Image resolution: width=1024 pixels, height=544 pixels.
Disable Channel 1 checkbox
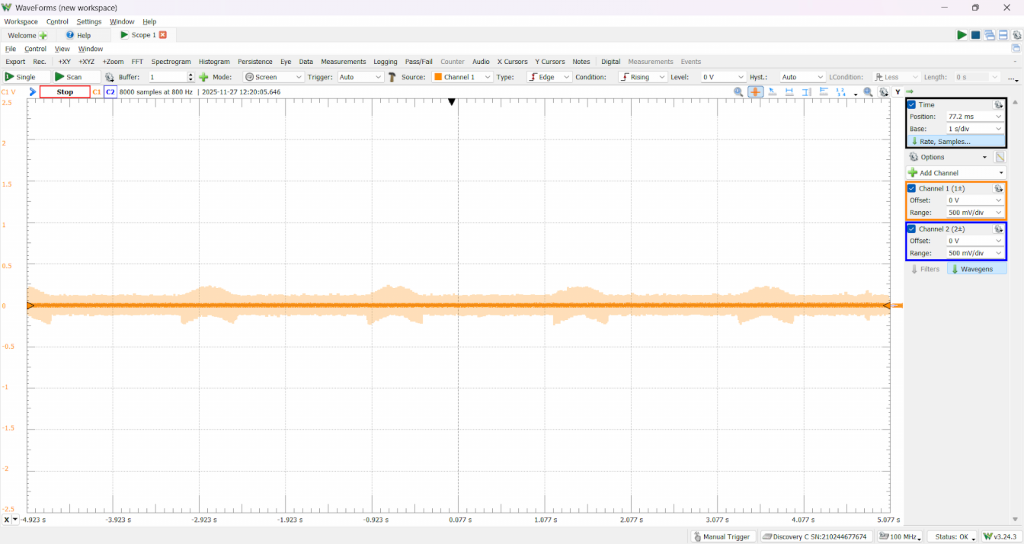[911, 188]
